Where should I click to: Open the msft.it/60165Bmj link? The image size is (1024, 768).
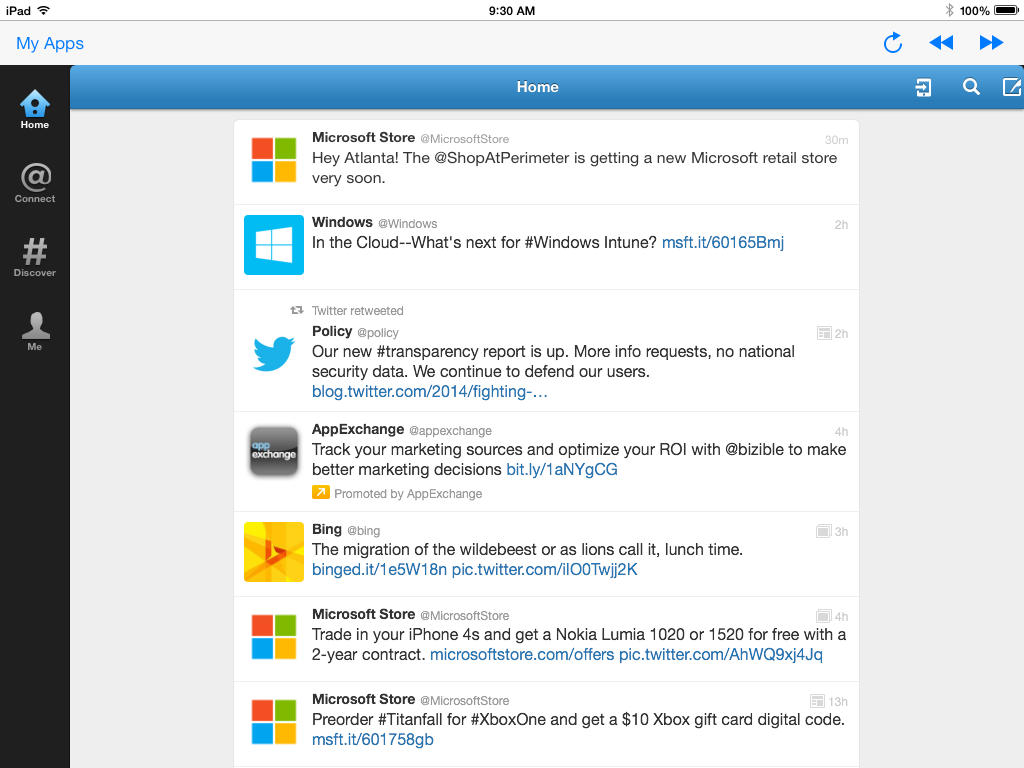pyautogui.click(x=722, y=242)
